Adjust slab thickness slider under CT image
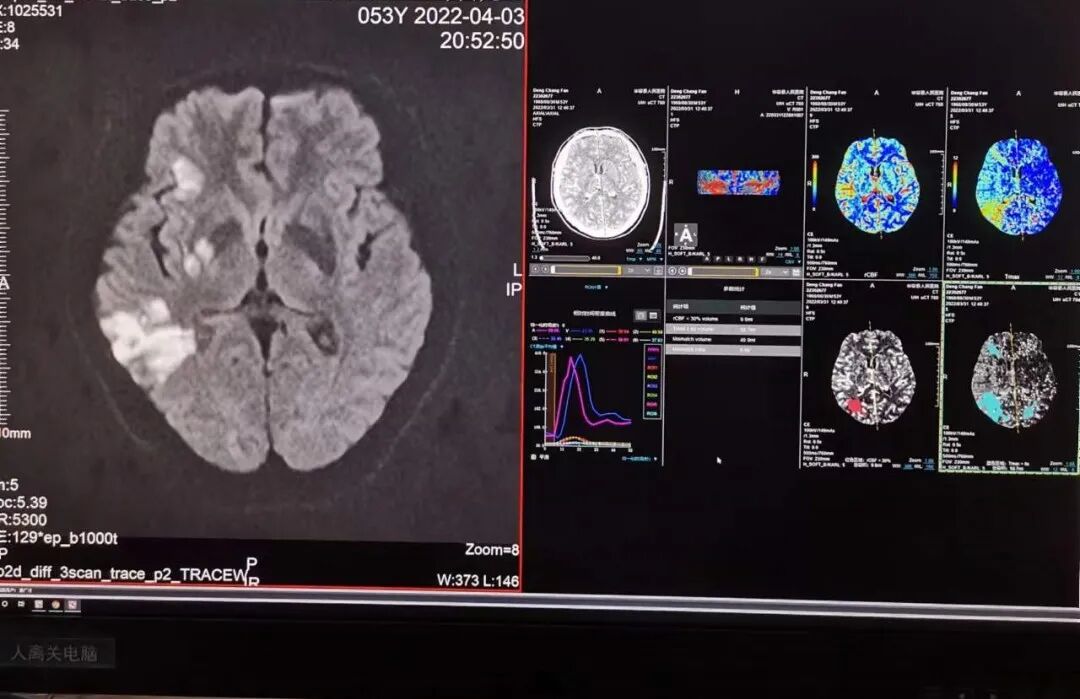This screenshot has width=1080, height=699. [x=565, y=258]
